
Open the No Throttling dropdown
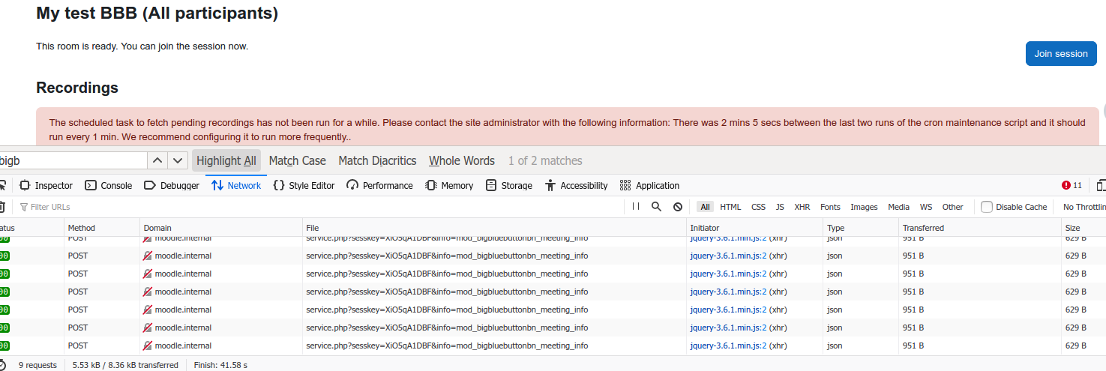(x=1083, y=207)
